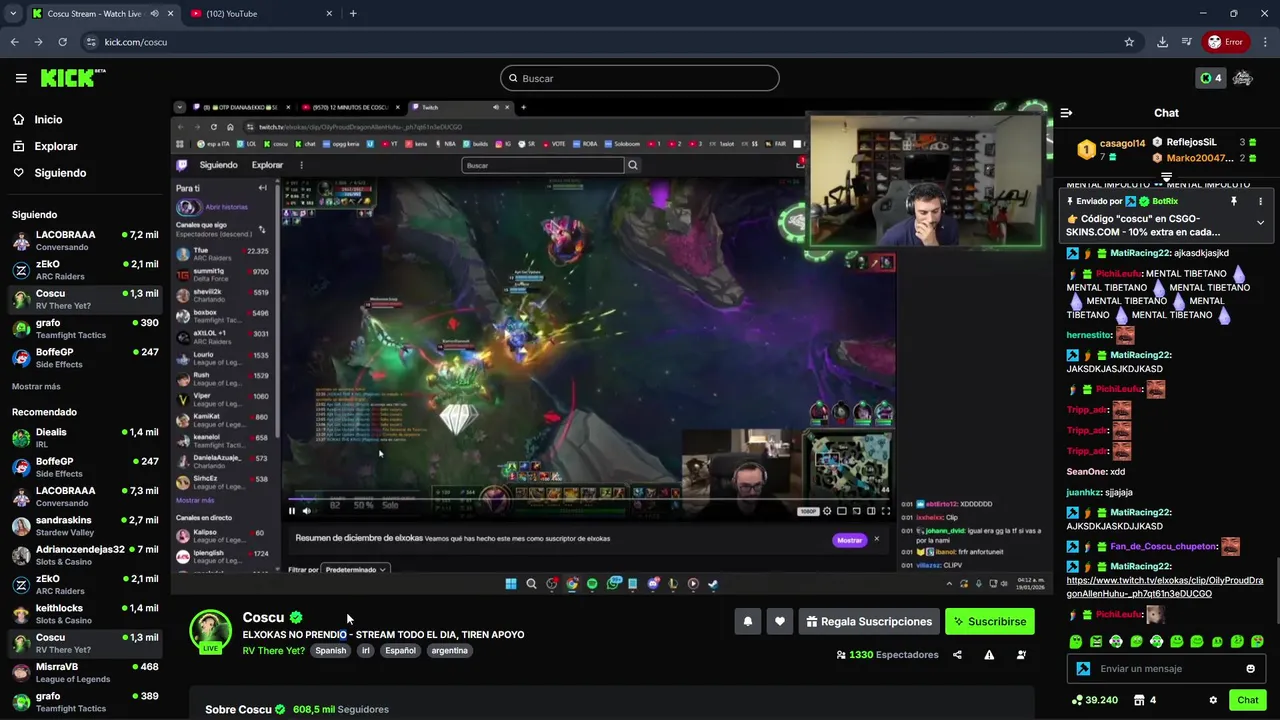Open pinned message options three dots
This screenshot has width=1280, height=720.
click(x=1260, y=201)
